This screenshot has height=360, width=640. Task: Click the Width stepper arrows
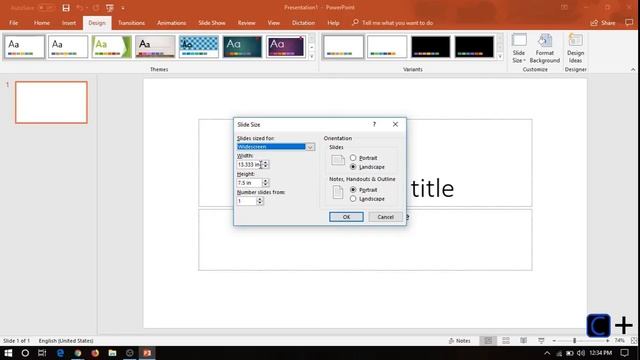[x=266, y=164]
